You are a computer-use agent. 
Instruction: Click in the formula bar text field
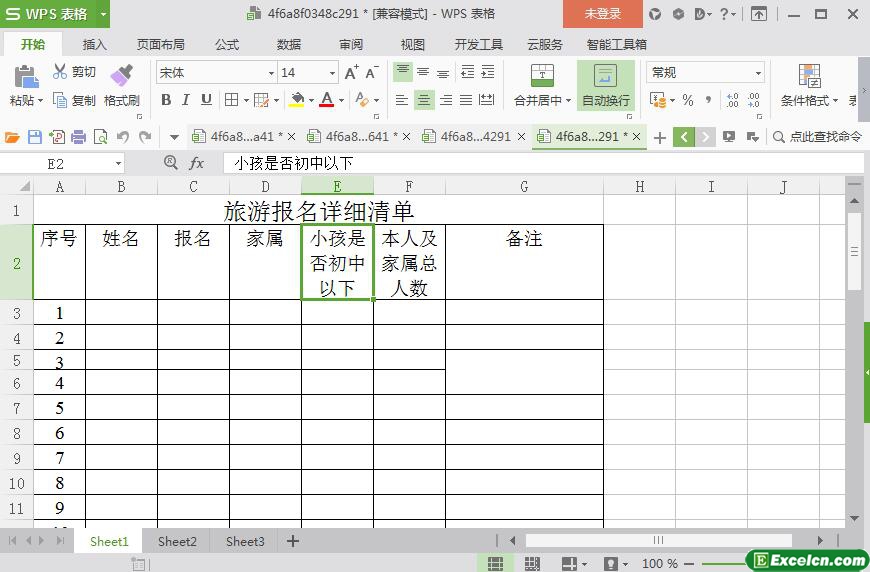(540, 163)
